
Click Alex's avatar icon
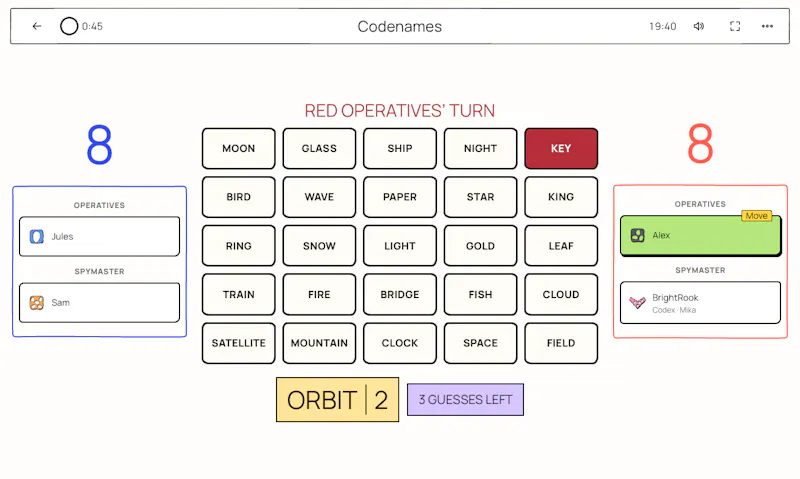click(638, 235)
